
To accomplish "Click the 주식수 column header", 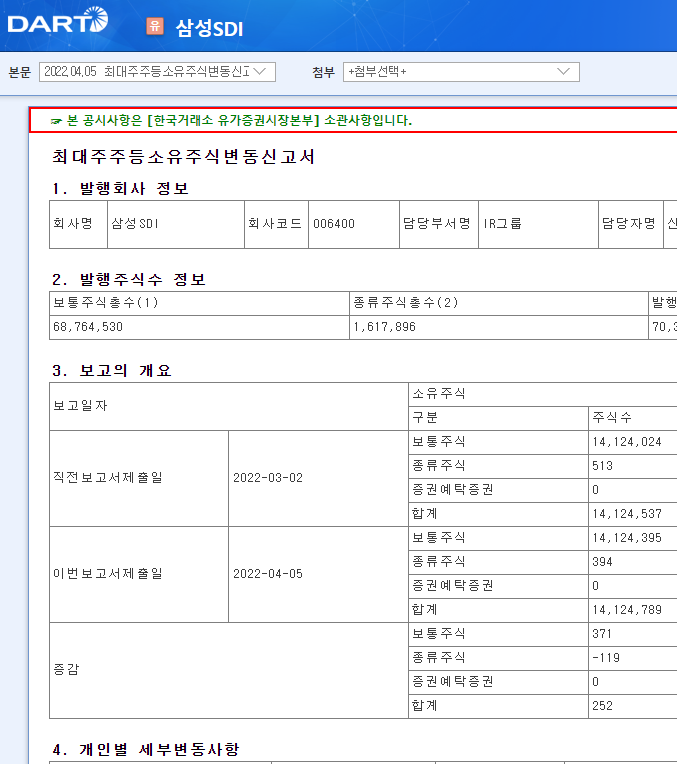I will pyautogui.click(x=633, y=418).
